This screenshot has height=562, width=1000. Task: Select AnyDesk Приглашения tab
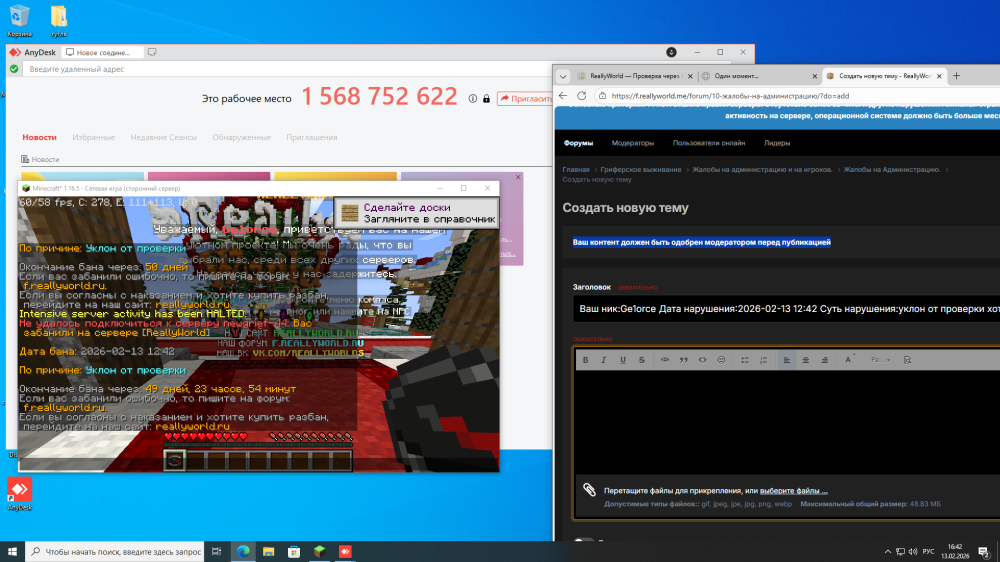pos(311,137)
